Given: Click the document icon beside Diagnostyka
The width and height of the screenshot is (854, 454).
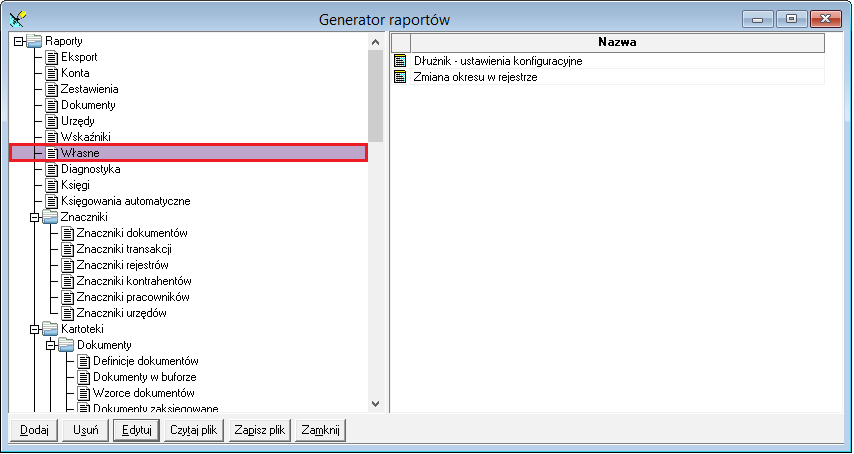Looking at the screenshot, I should [51, 169].
